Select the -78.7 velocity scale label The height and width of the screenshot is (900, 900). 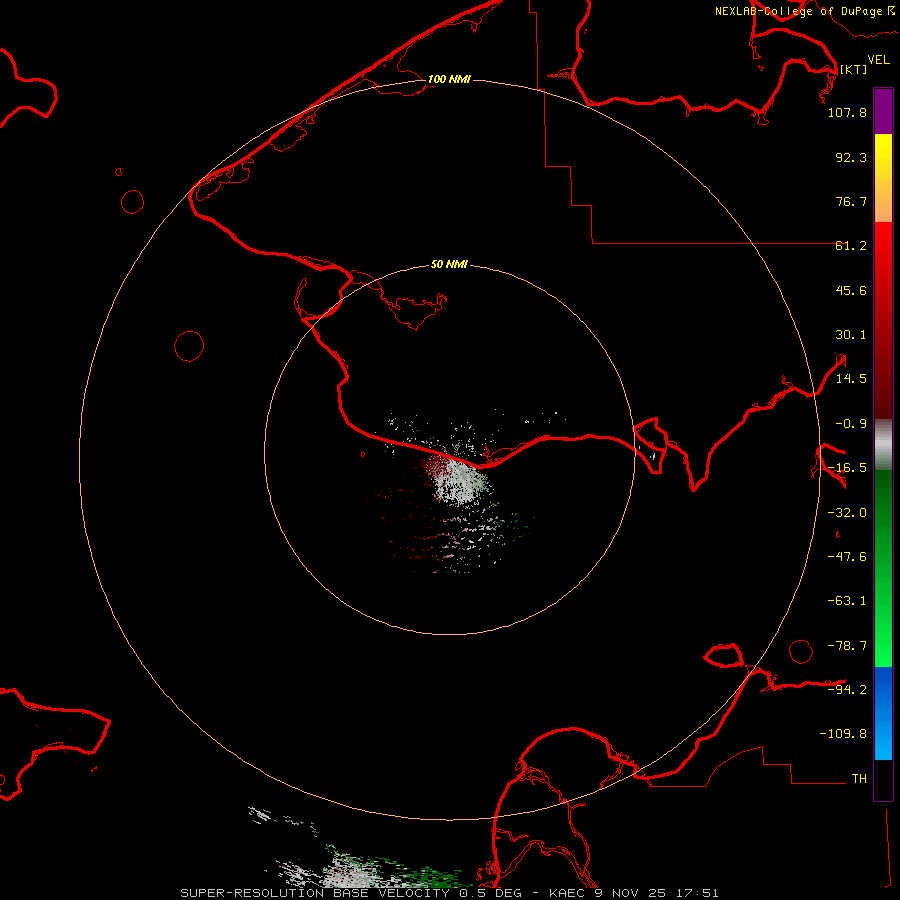pyautogui.click(x=847, y=646)
